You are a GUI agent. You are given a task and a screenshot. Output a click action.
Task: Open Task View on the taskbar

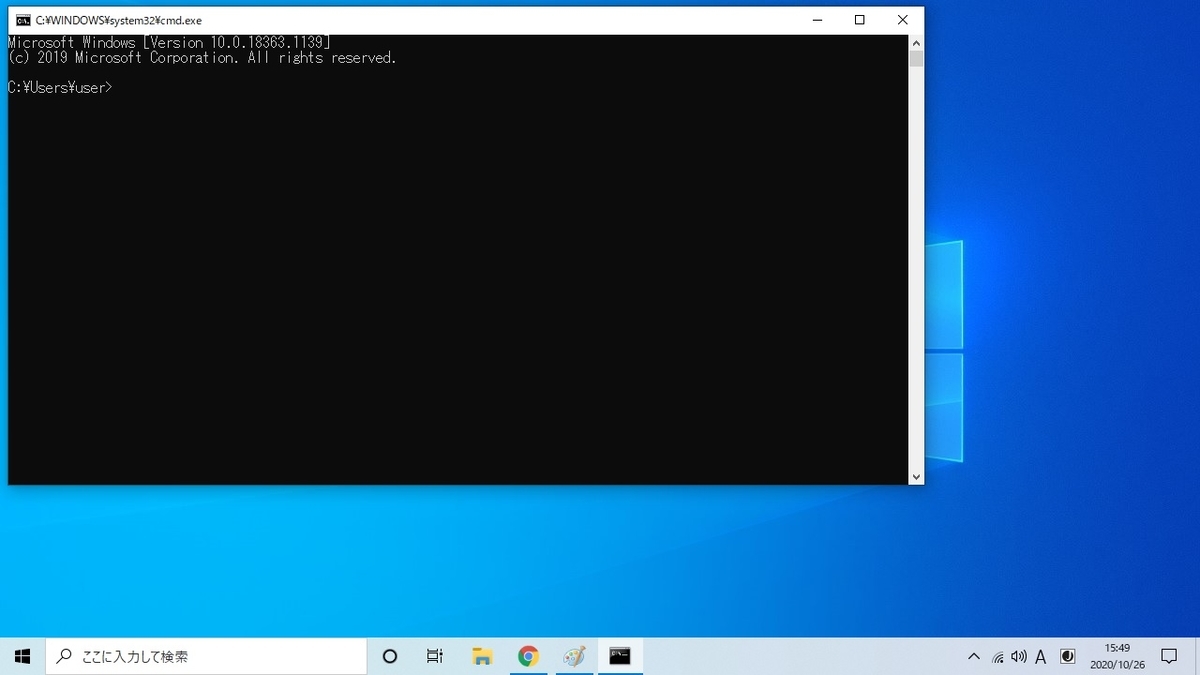coord(435,656)
